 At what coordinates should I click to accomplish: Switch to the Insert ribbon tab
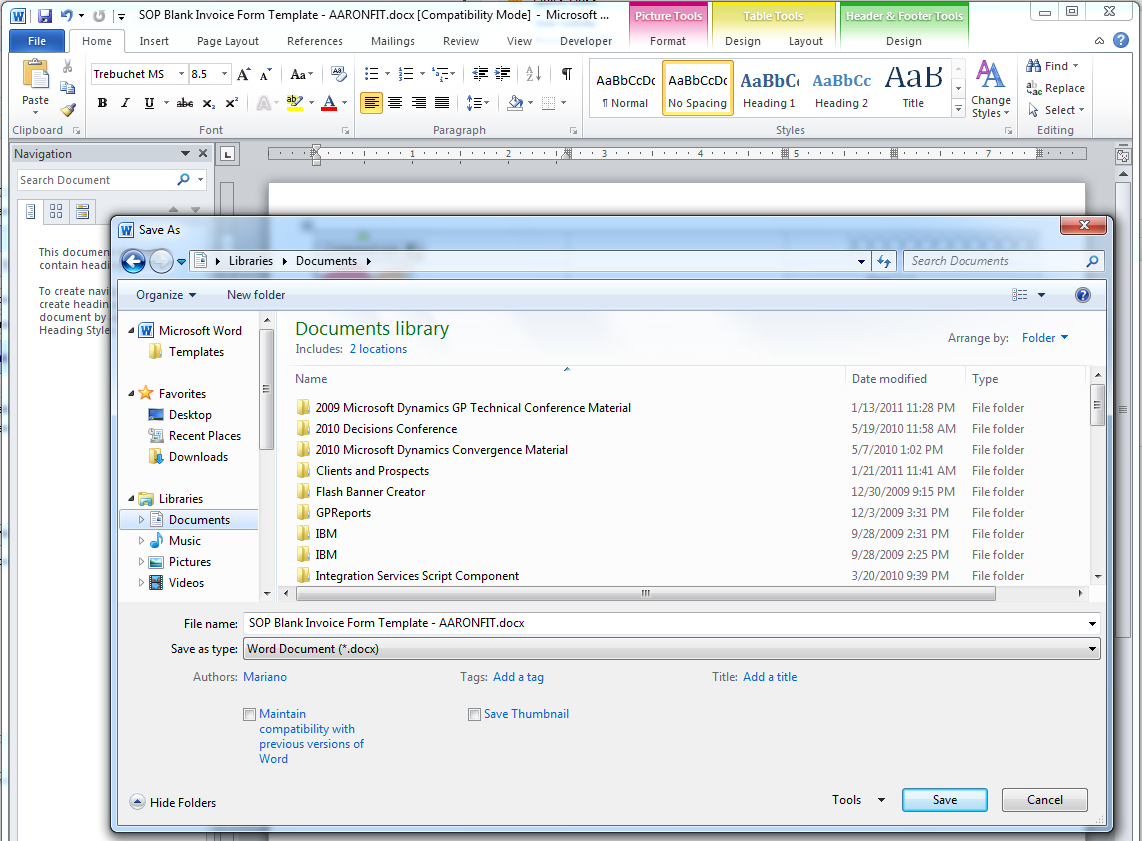click(x=154, y=41)
